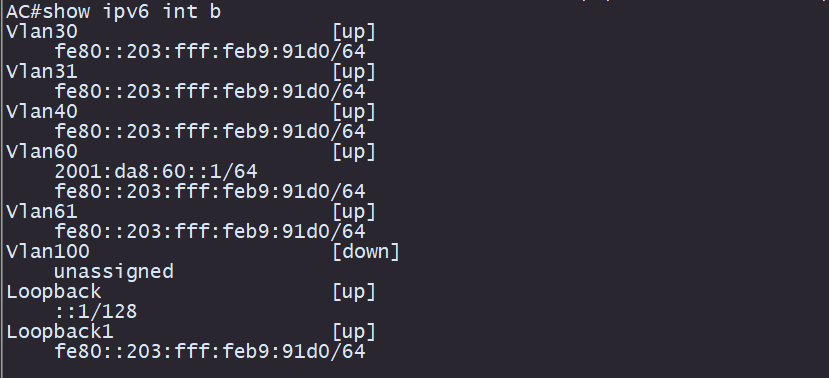
Task: Click the fe80 address under Vlan61
Action: 210,231
